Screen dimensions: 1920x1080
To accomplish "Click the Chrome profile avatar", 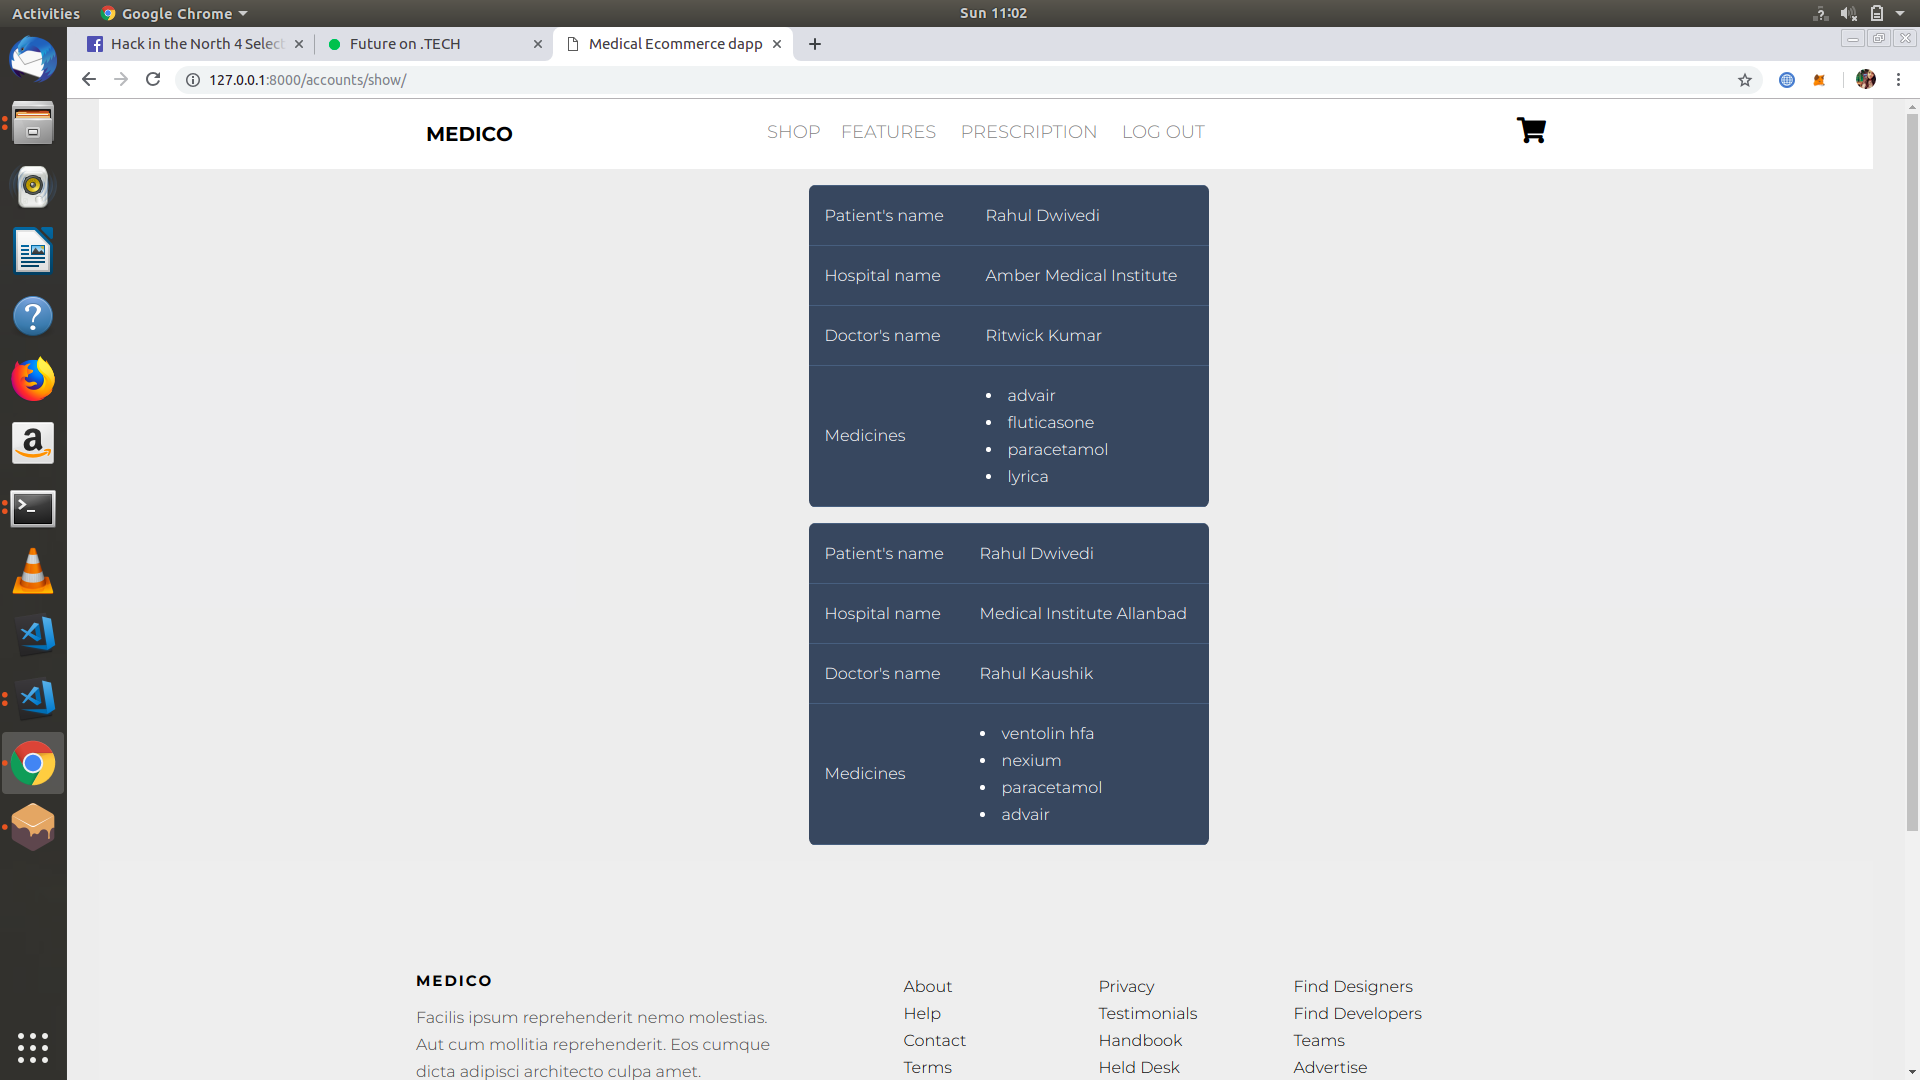I will (x=1865, y=80).
